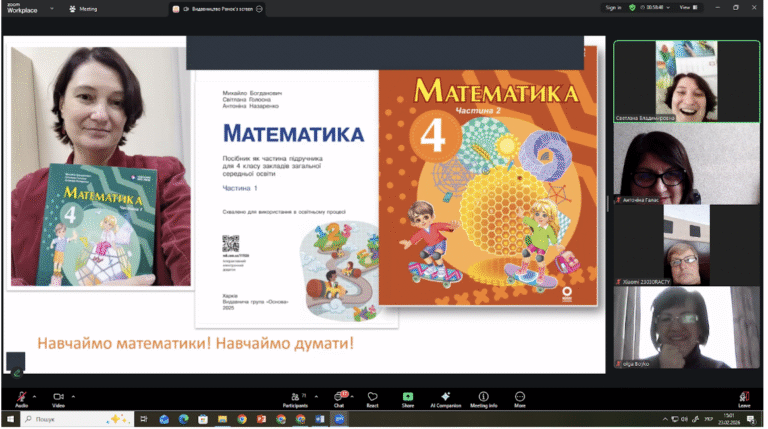The width and height of the screenshot is (768, 429).
Task: Expand the audio options arrow
Action: (34, 398)
